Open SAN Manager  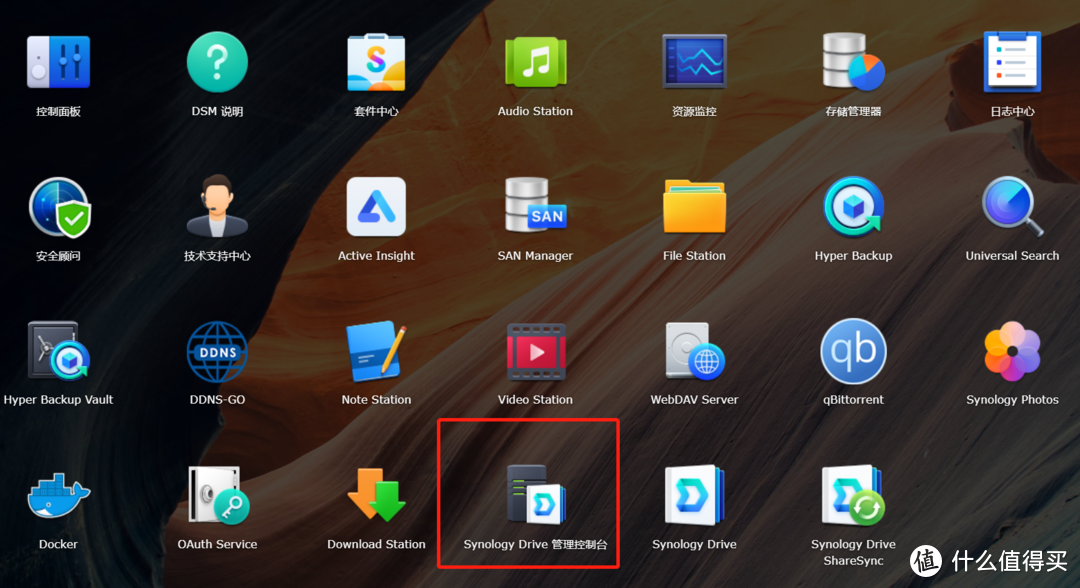click(535, 205)
